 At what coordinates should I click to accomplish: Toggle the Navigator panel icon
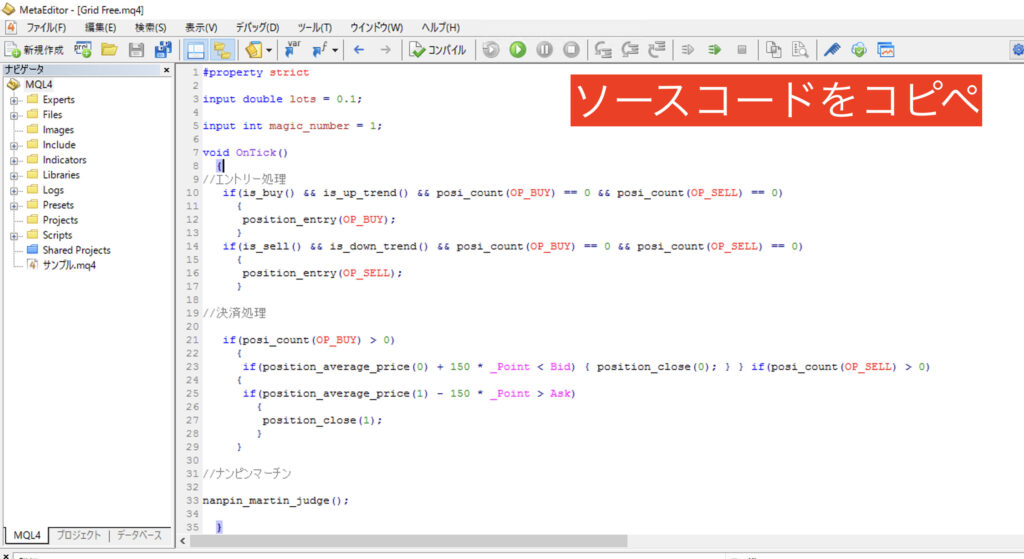pyautogui.click(x=222, y=50)
